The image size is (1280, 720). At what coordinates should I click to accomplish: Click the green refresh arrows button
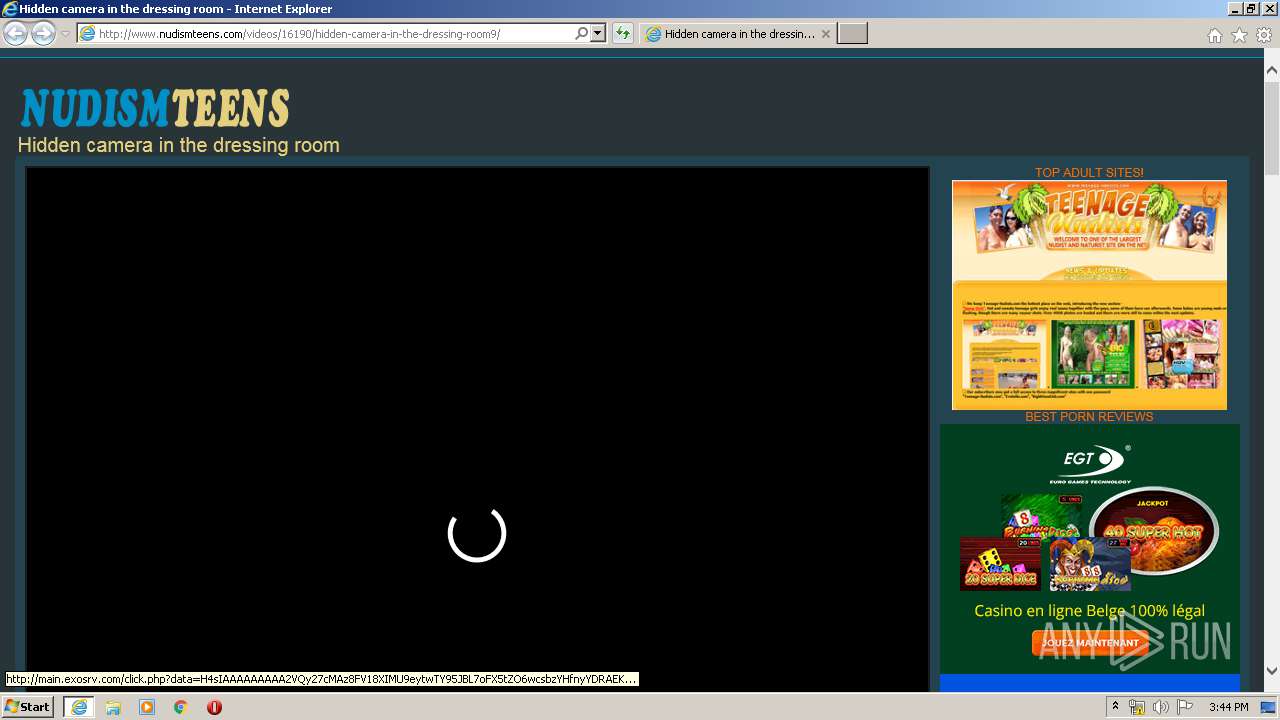tap(623, 34)
